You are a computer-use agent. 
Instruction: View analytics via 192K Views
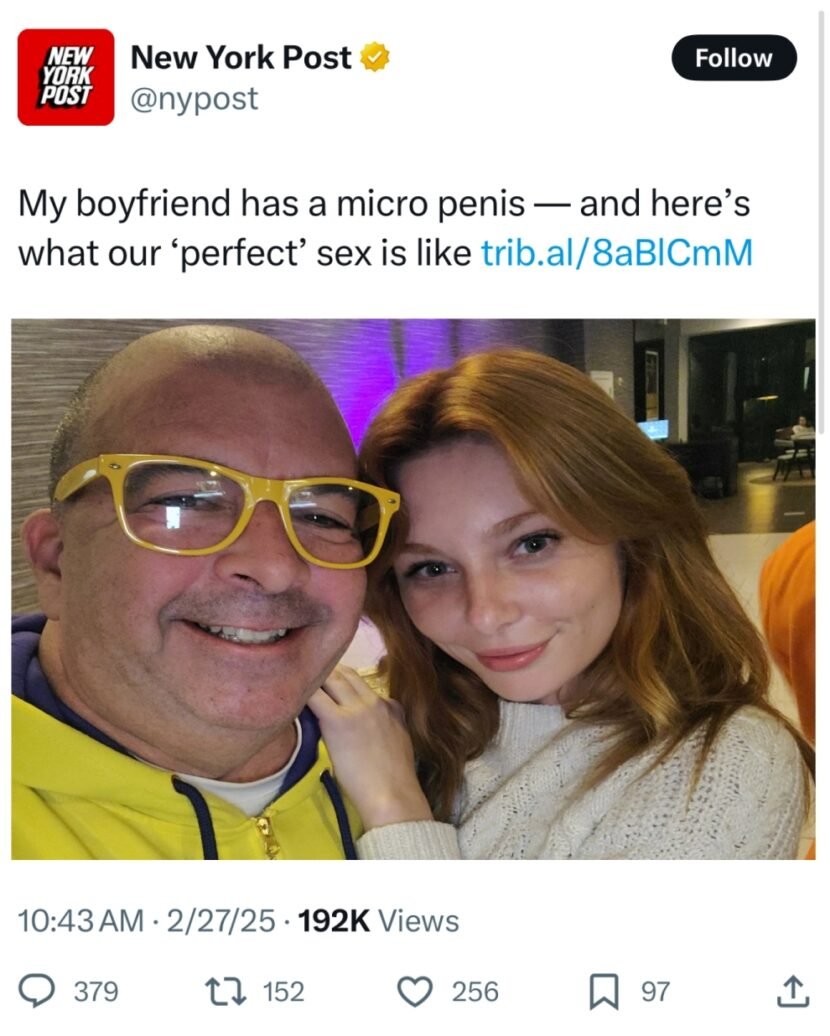(x=379, y=921)
